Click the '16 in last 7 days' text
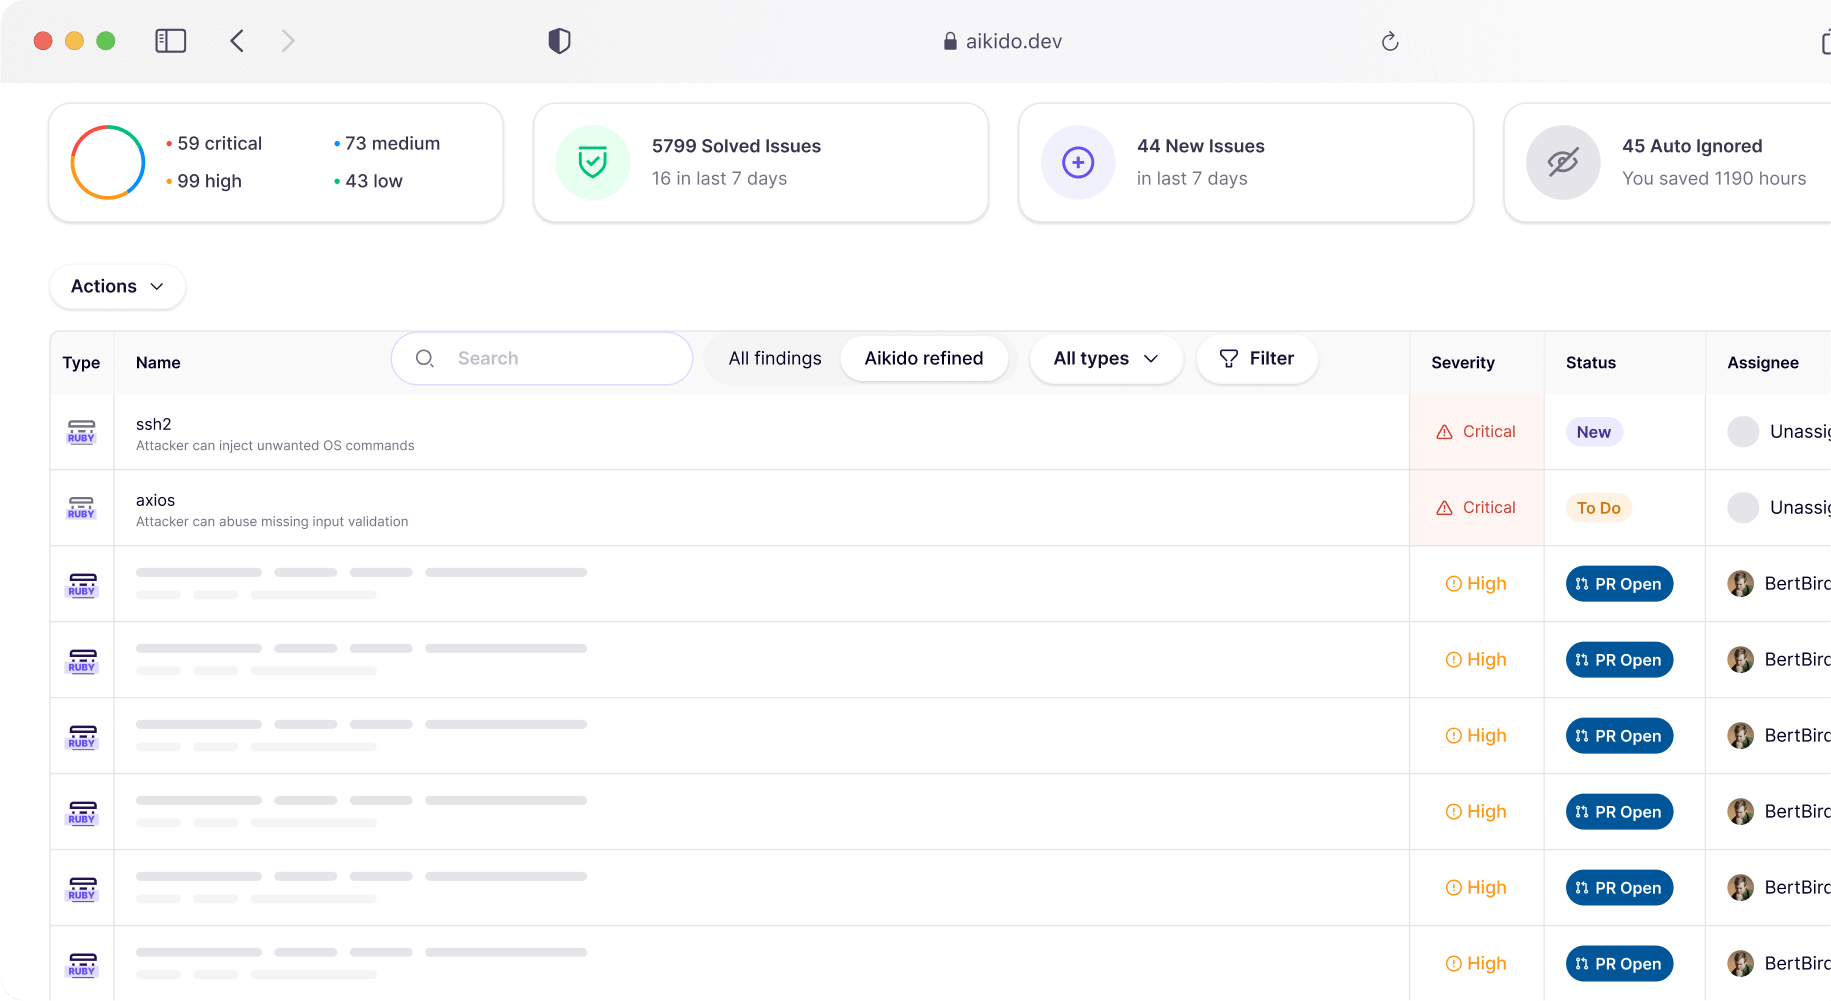Screen dimensions: 1831x1001 719,178
